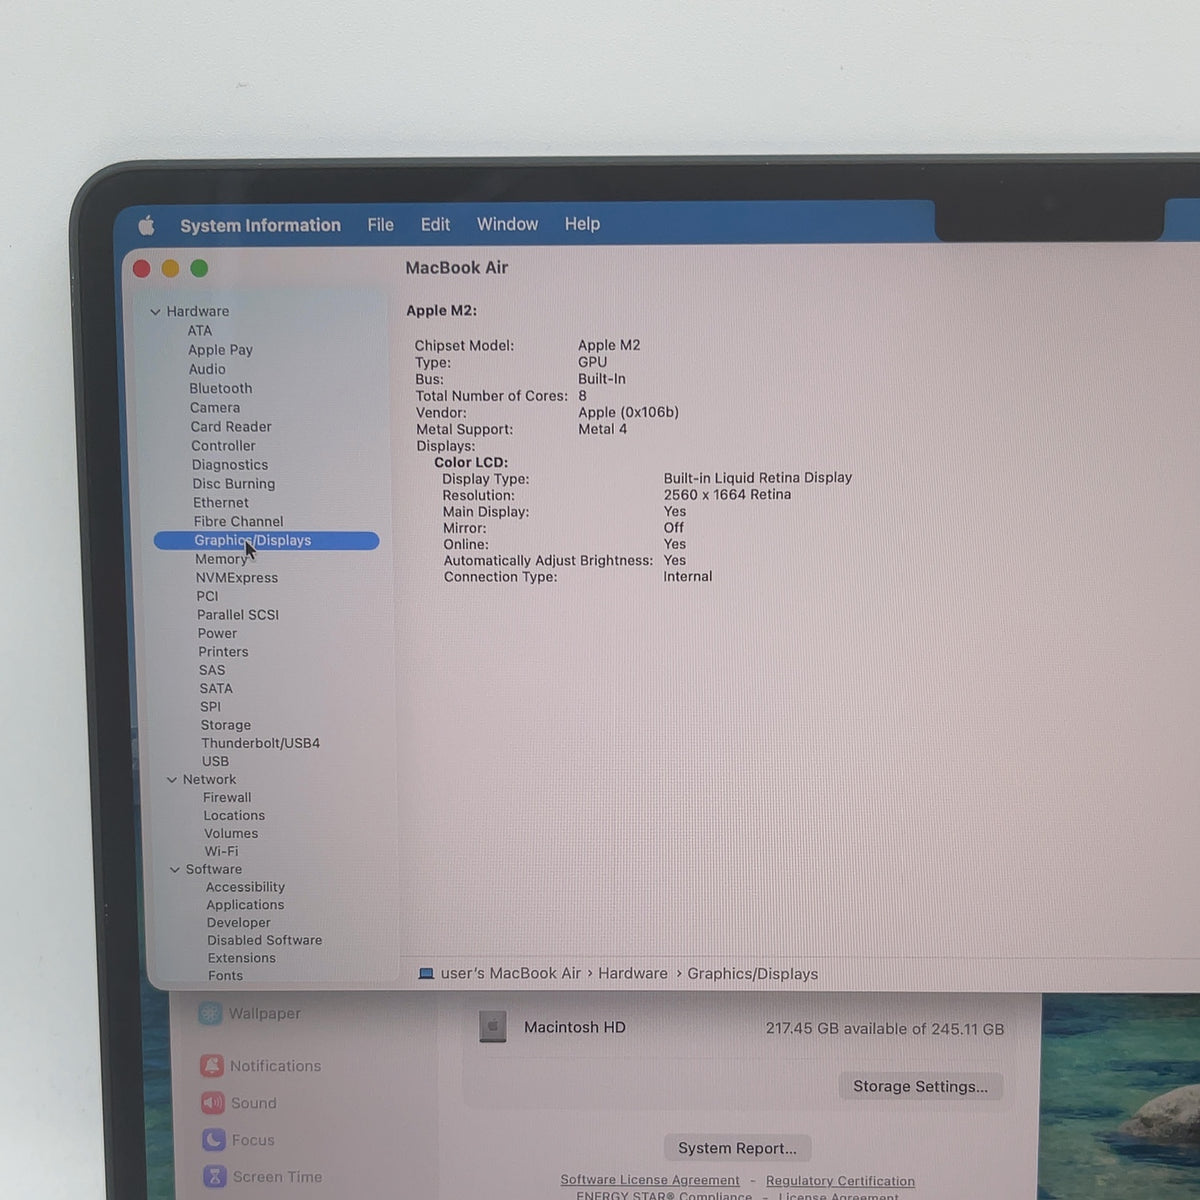Screen dimensions: 1200x1200
Task: Select Diagnostics in the sidebar
Action: click(230, 465)
